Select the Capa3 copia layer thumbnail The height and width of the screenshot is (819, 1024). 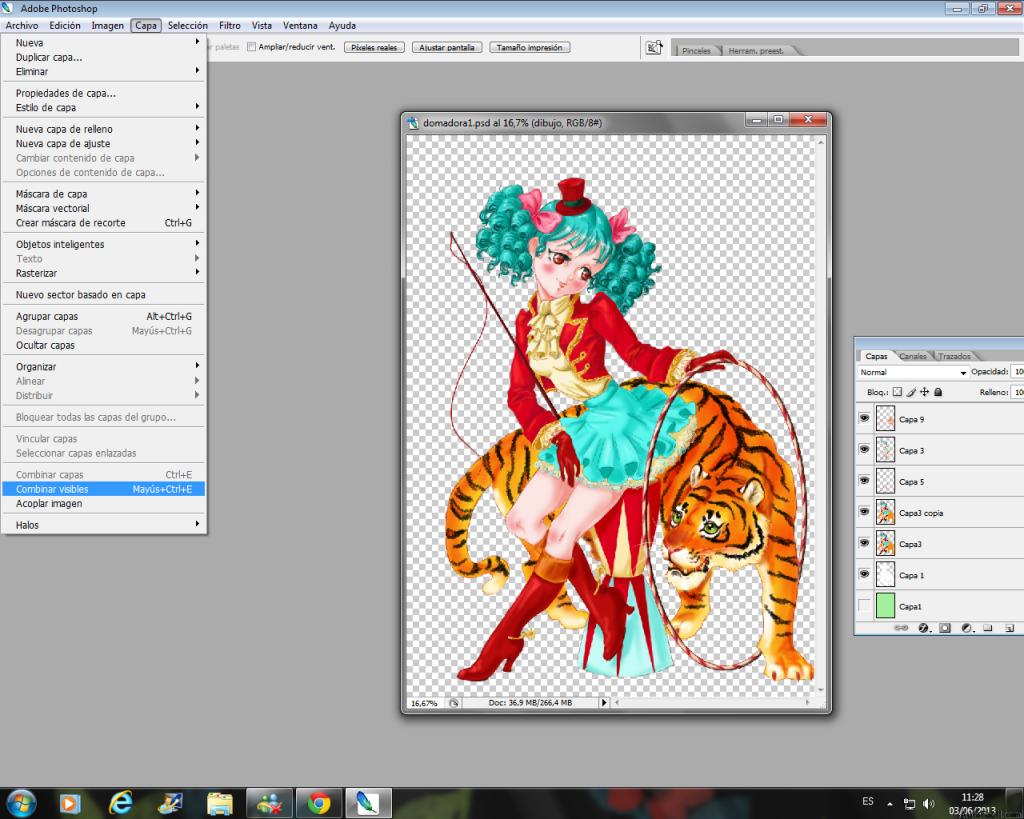point(885,512)
